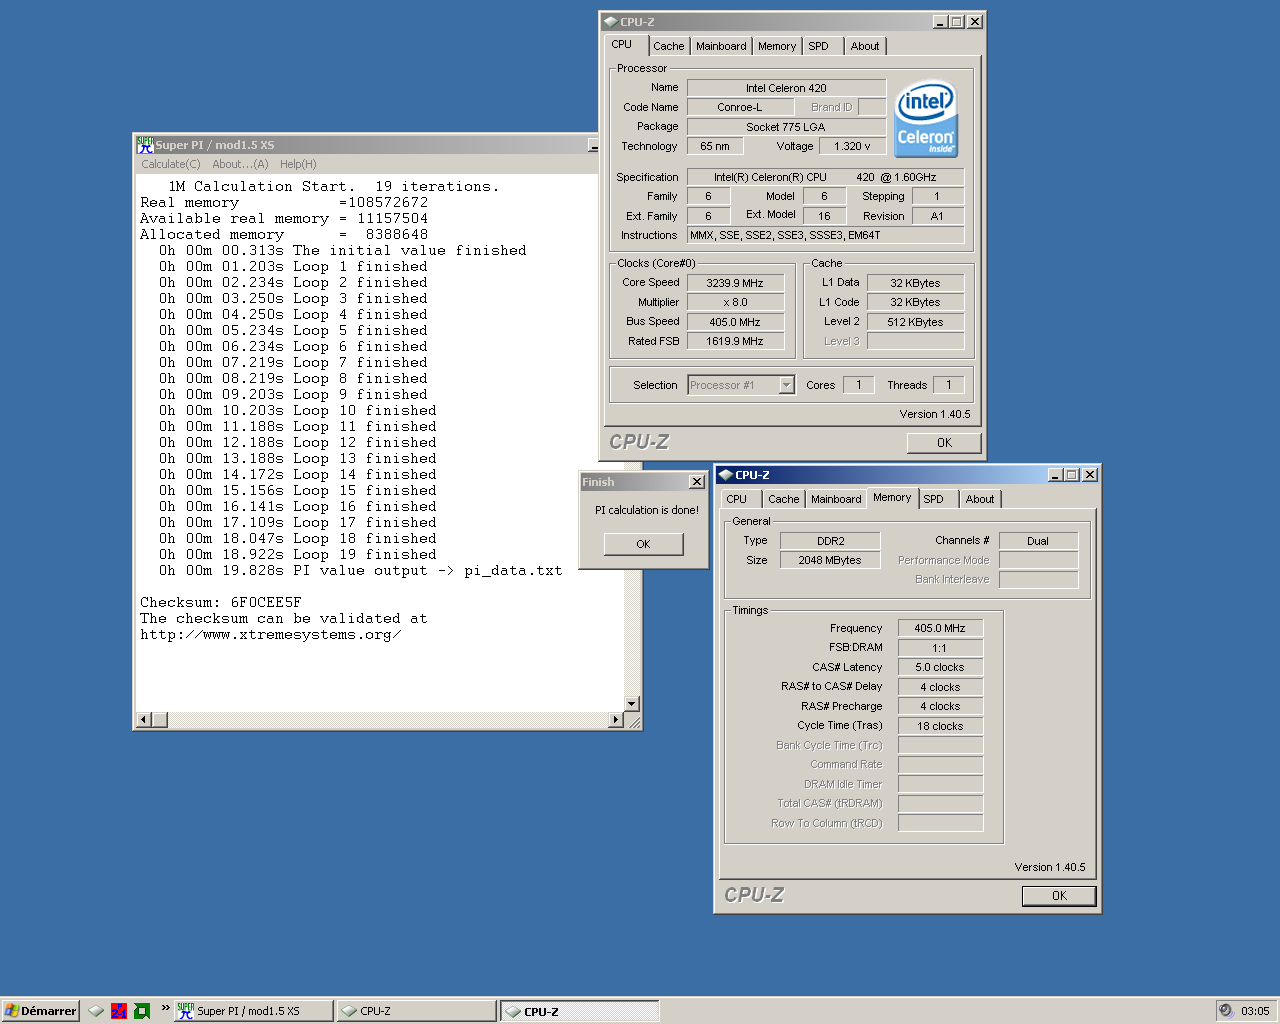This screenshot has height=1024, width=1280.
Task: Click the xtremesystems.org URL text
Action: pyautogui.click(x=271, y=635)
